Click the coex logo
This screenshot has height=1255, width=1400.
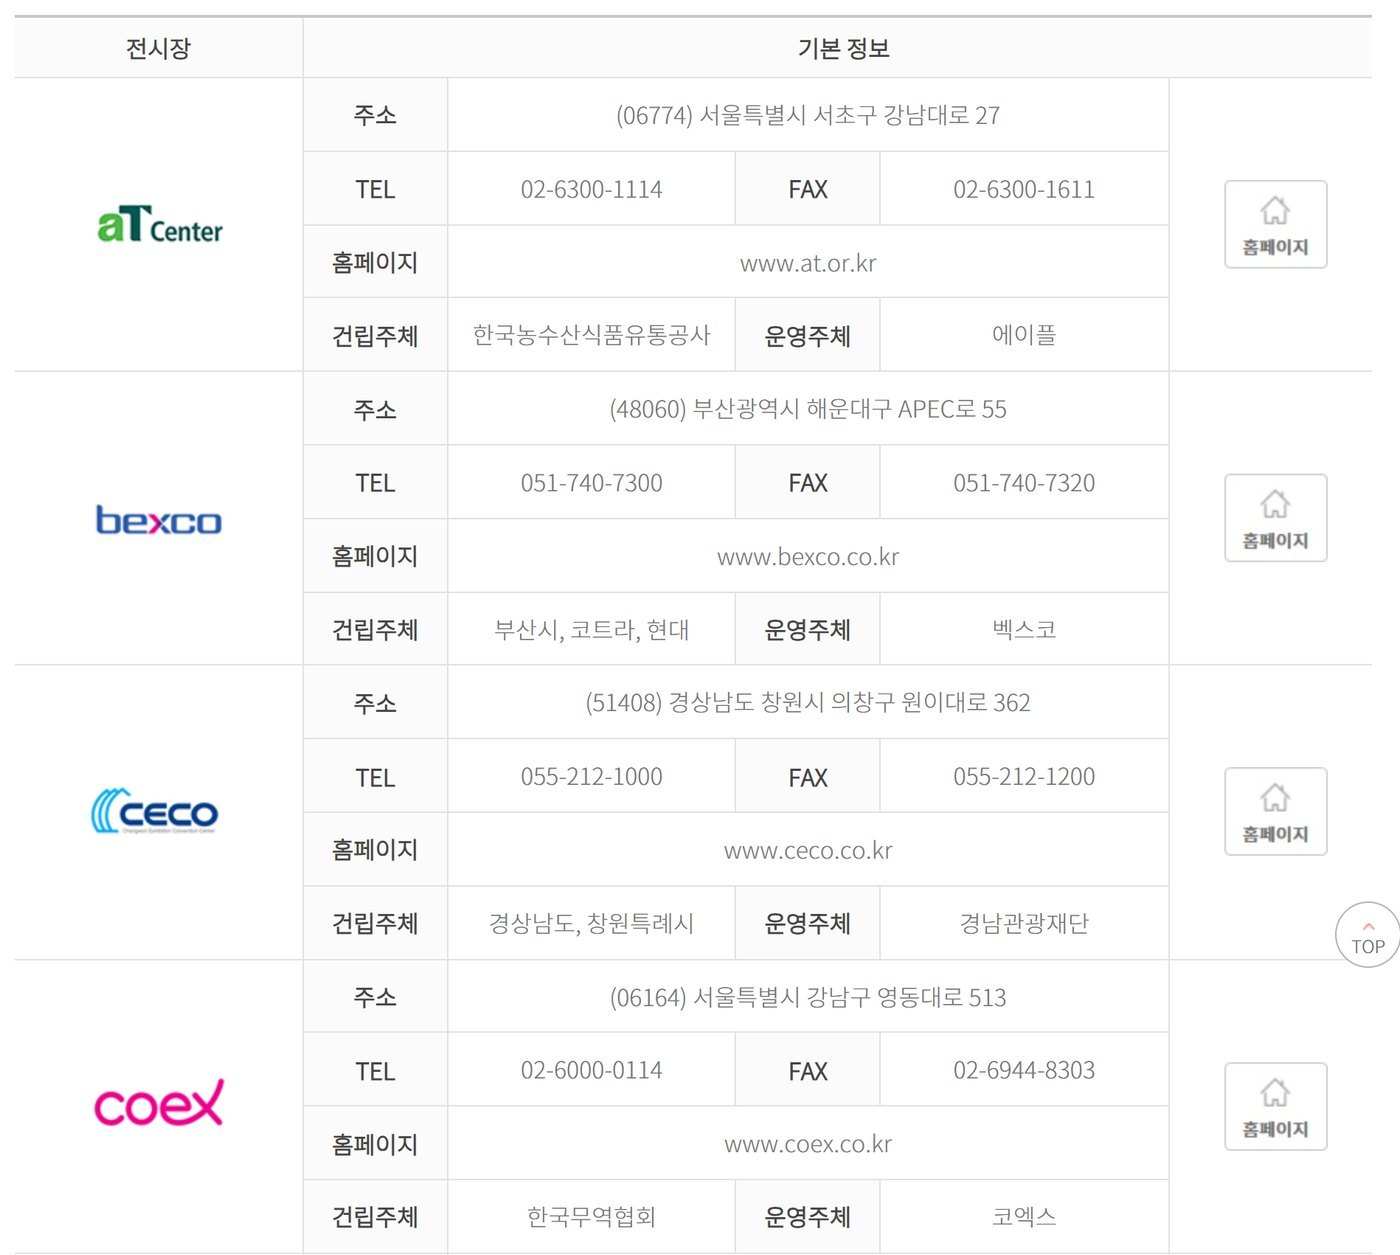[x=158, y=1103]
